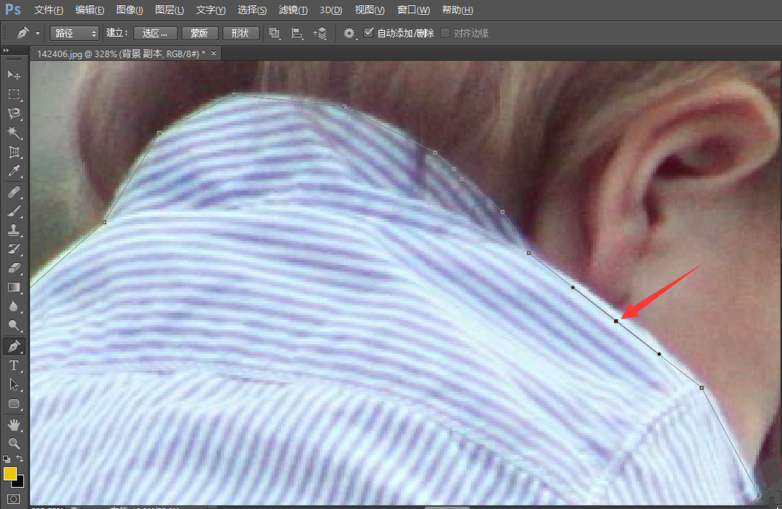Select the Zoom tool
This screenshot has height=509, width=782.
pos(13,443)
